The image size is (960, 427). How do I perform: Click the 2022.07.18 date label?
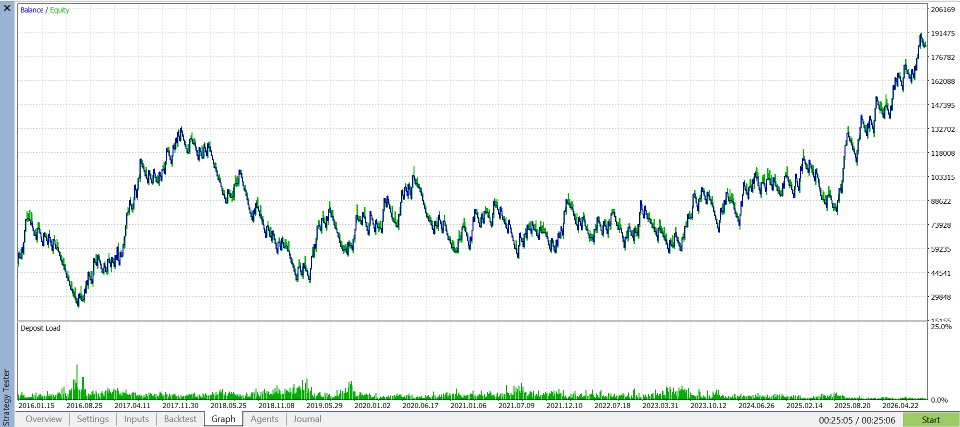[x=612, y=406]
